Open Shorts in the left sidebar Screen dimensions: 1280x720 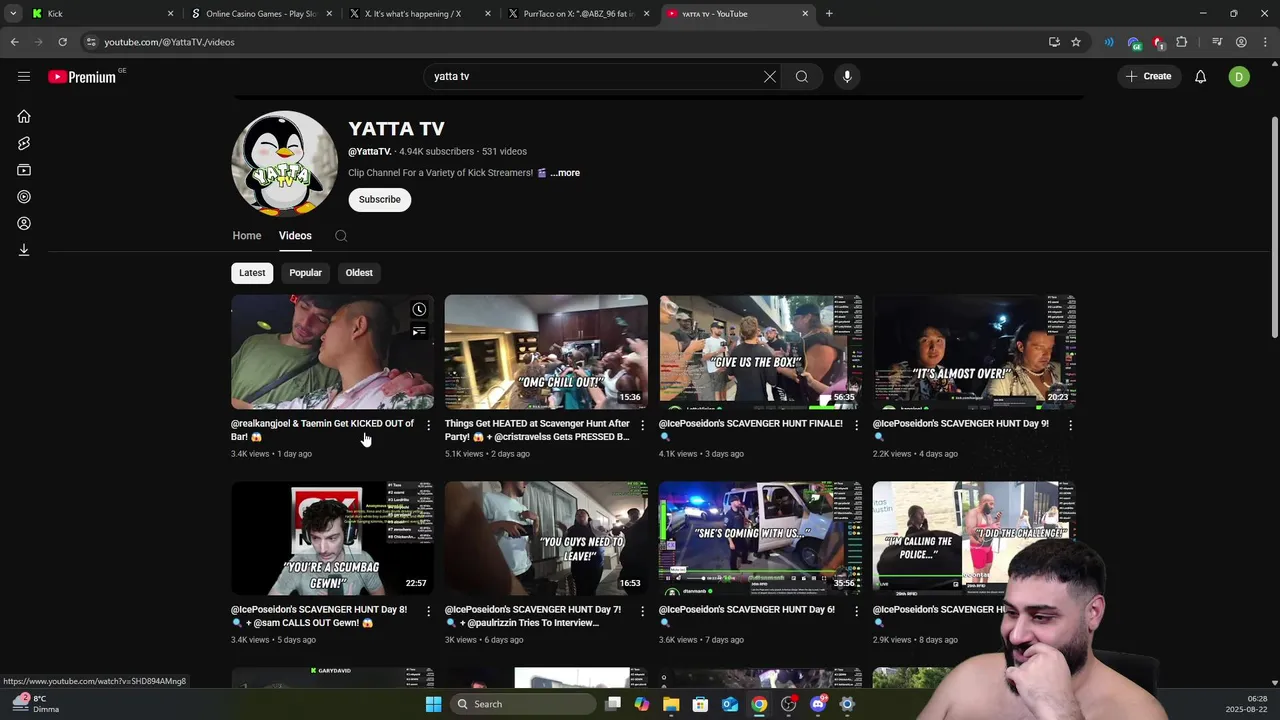(24, 144)
